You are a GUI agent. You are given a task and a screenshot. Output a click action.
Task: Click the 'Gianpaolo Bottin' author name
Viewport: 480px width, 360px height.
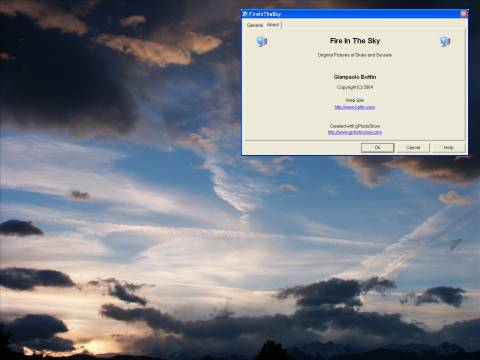[x=355, y=77]
